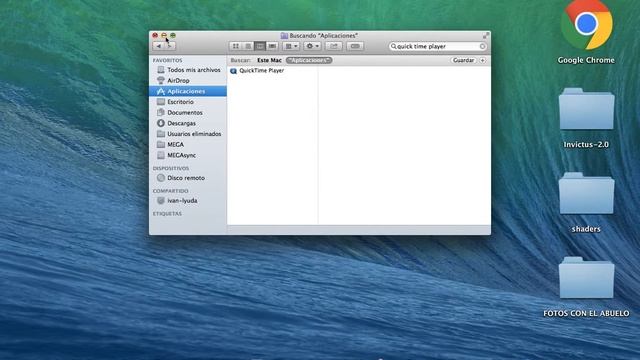Open Escritorio in the sidebar
This screenshot has height=360, width=640.
point(188,102)
